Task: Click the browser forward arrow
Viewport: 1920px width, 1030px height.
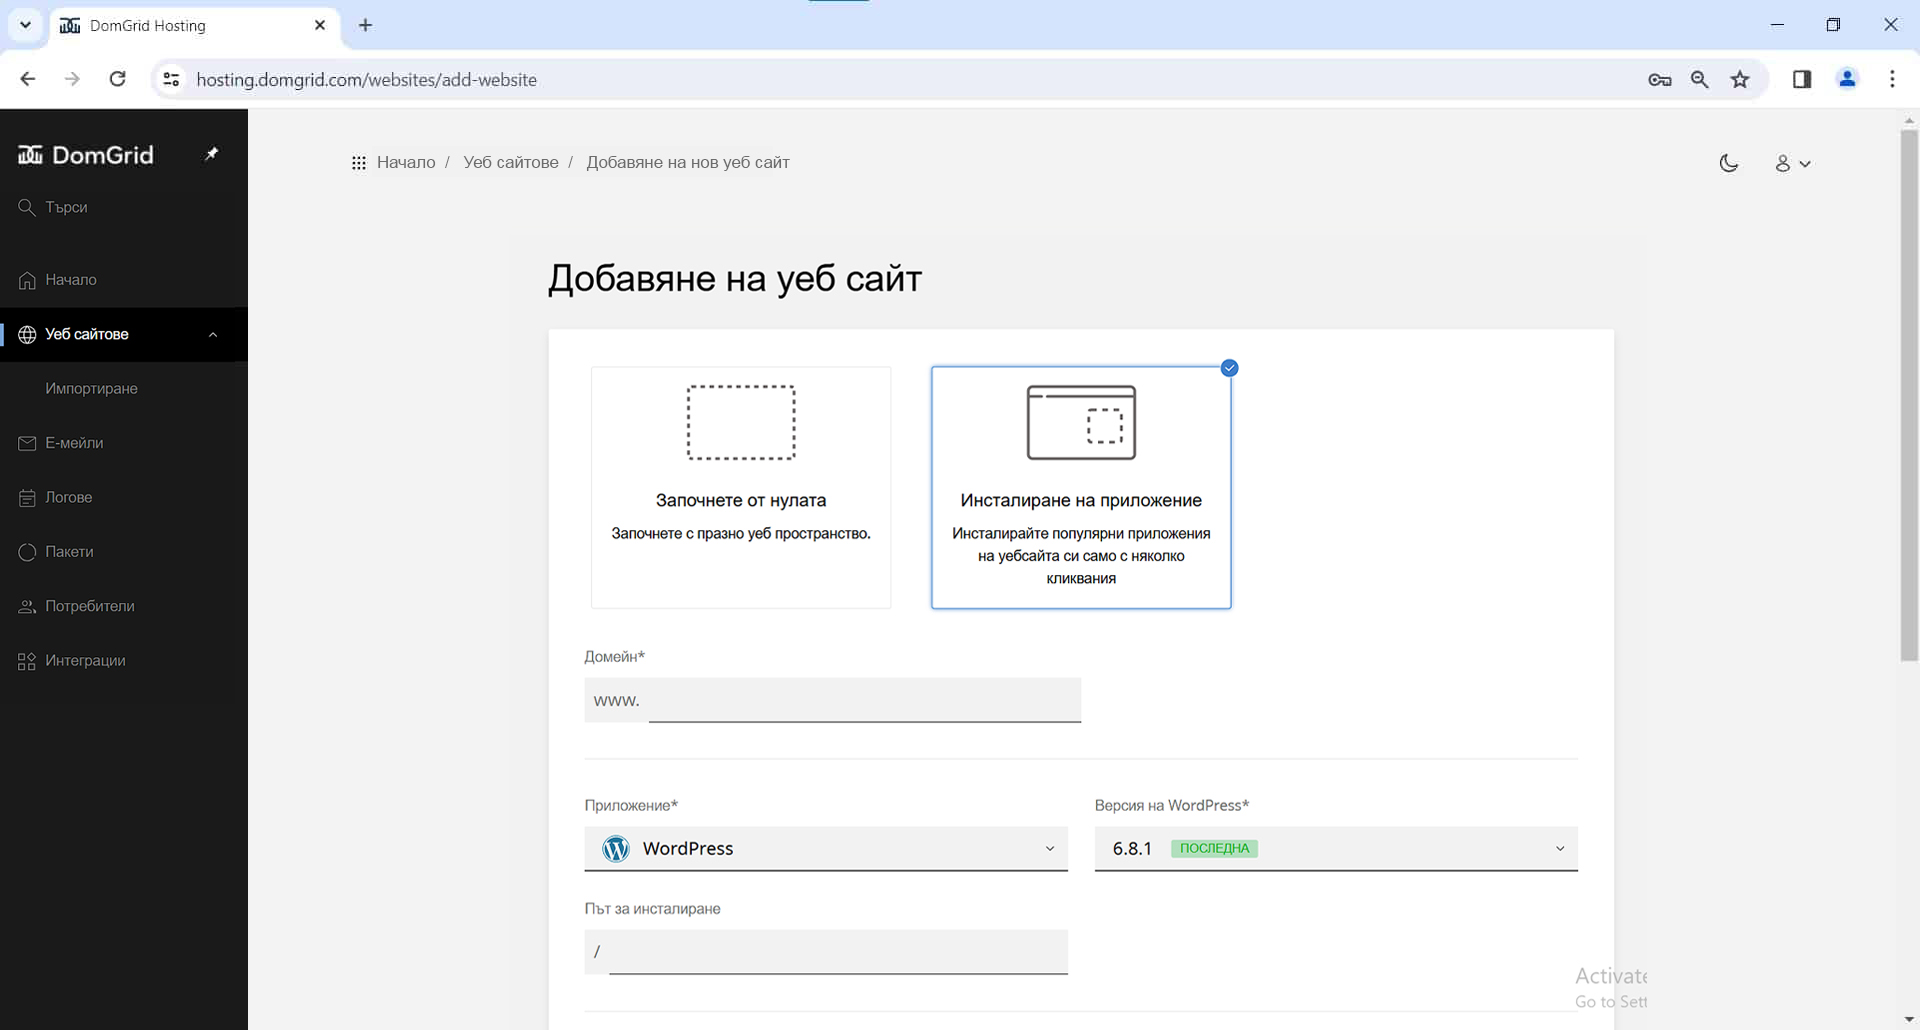Action: pyautogui.click(x=72, y=79)
